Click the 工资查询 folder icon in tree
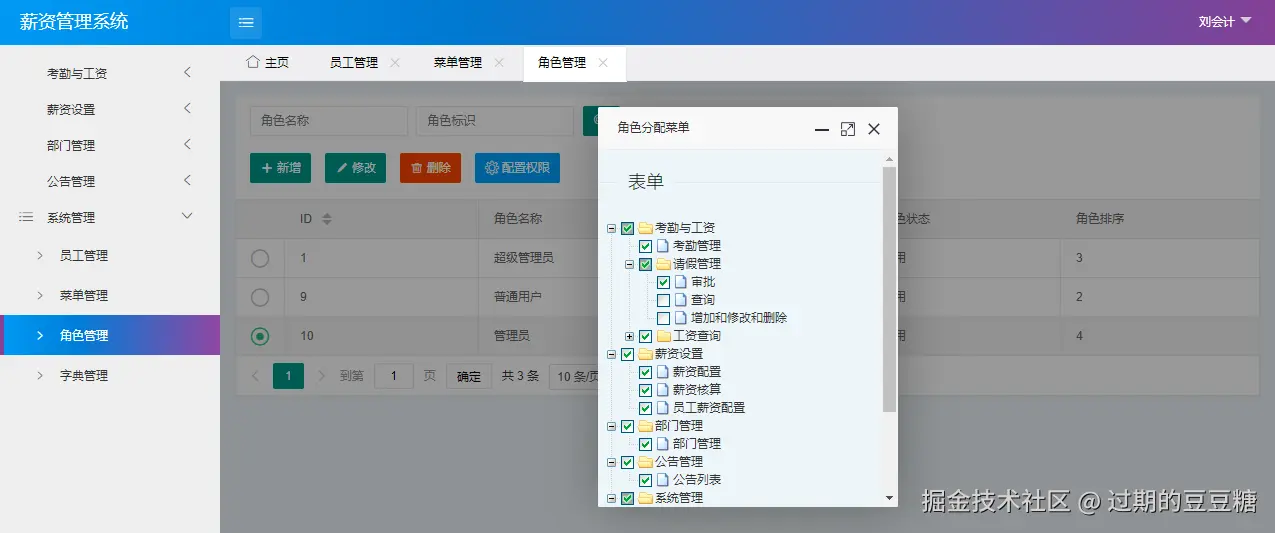The width and height of the screenshot is (1275, 533). pos(664,336)
